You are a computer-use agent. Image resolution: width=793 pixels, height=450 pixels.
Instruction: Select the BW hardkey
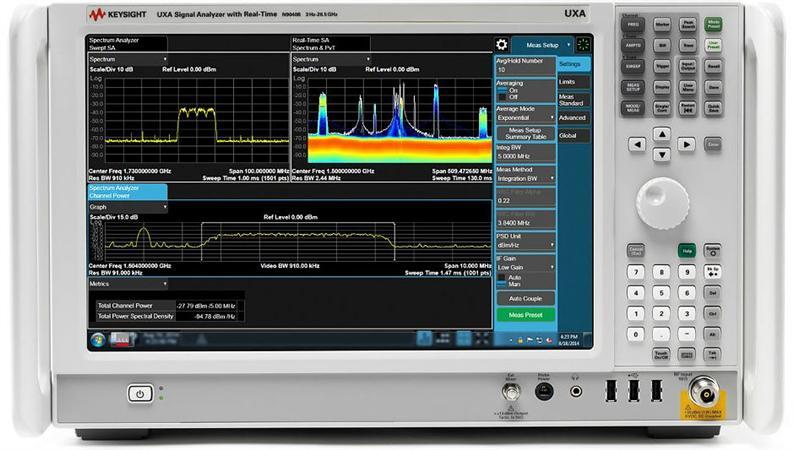point(662,45)
